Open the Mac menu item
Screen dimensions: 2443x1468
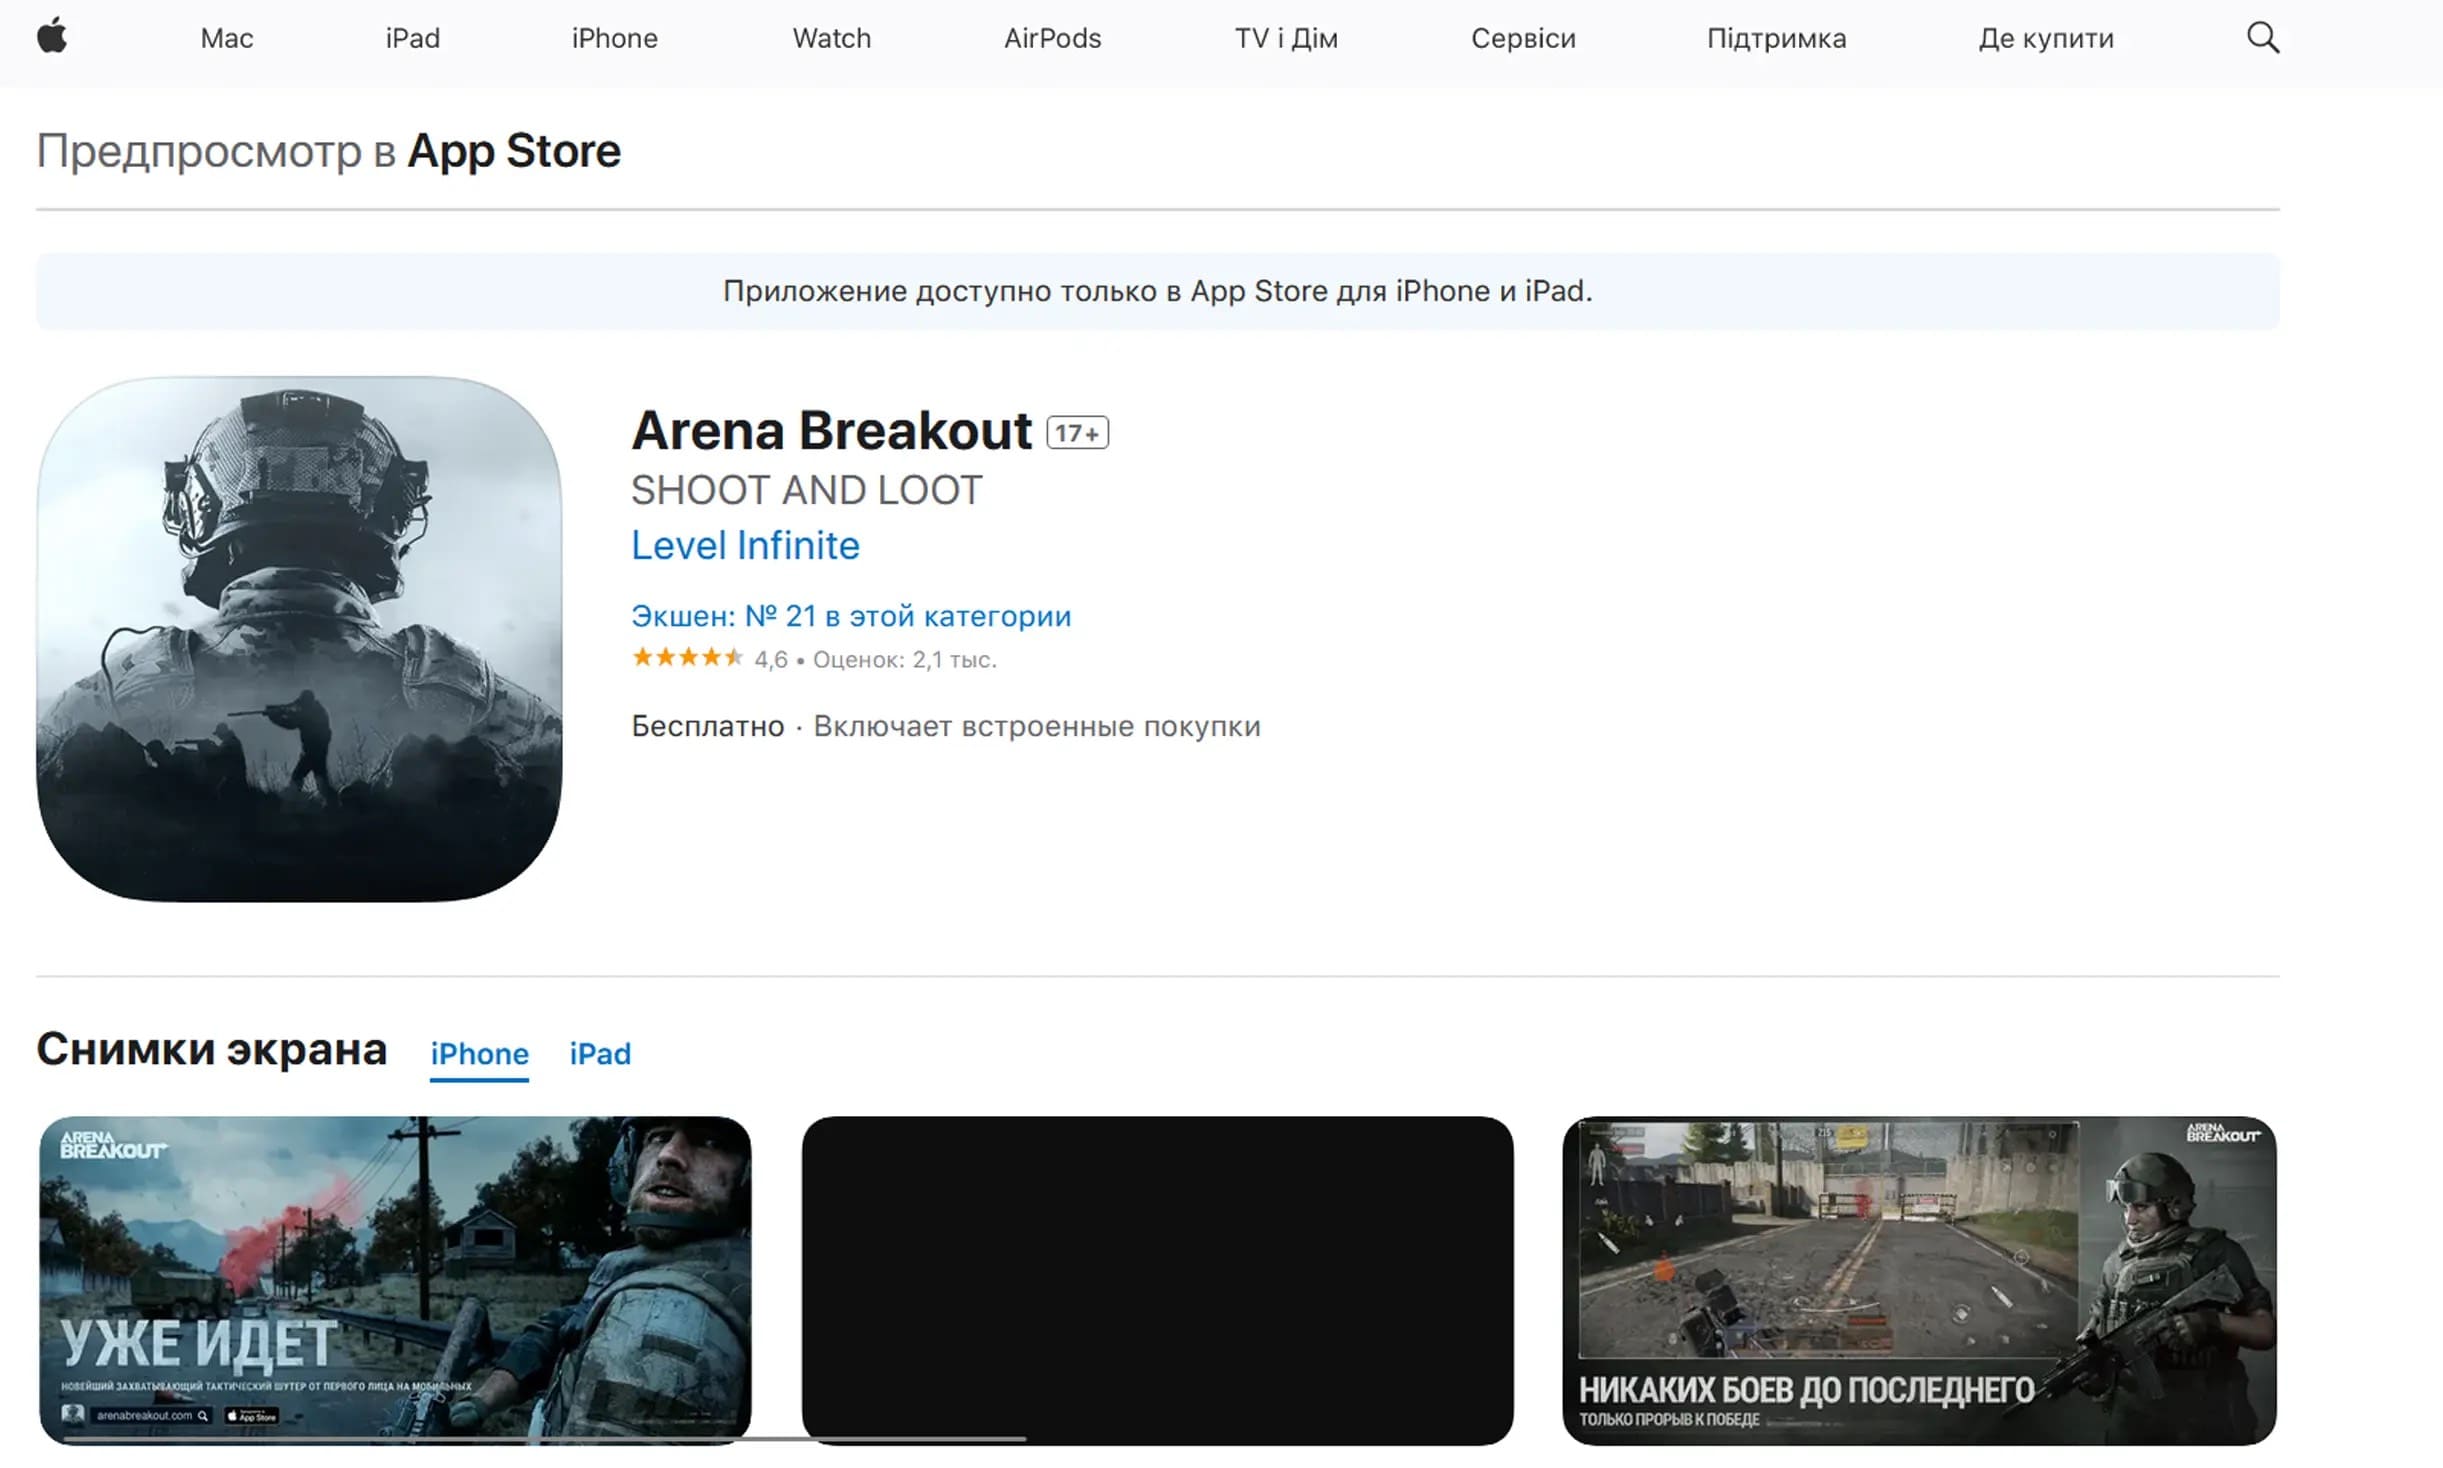pyautogui.click(x=227, y=38)
